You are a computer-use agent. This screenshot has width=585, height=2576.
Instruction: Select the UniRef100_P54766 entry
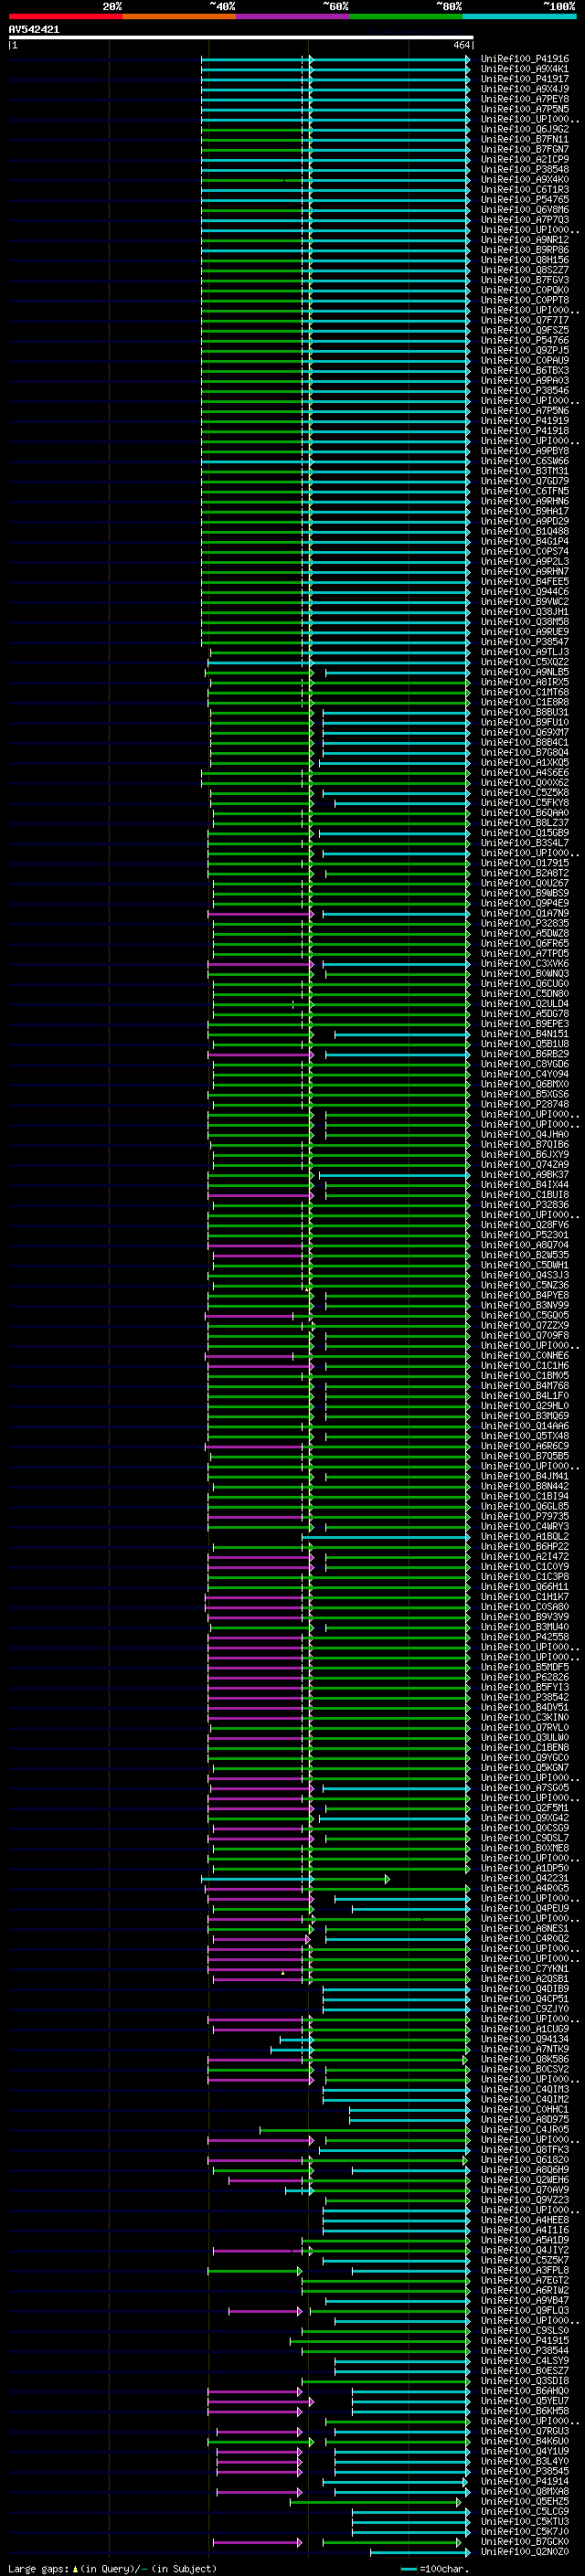pyautogui.click(x=525, y=340)
